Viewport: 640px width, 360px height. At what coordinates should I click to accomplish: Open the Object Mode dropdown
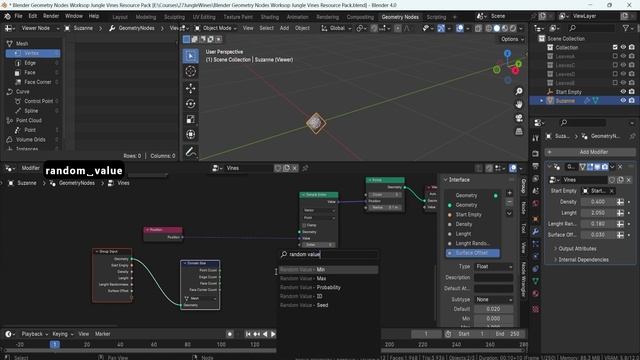pyautogui.click(x=216, y=28)
